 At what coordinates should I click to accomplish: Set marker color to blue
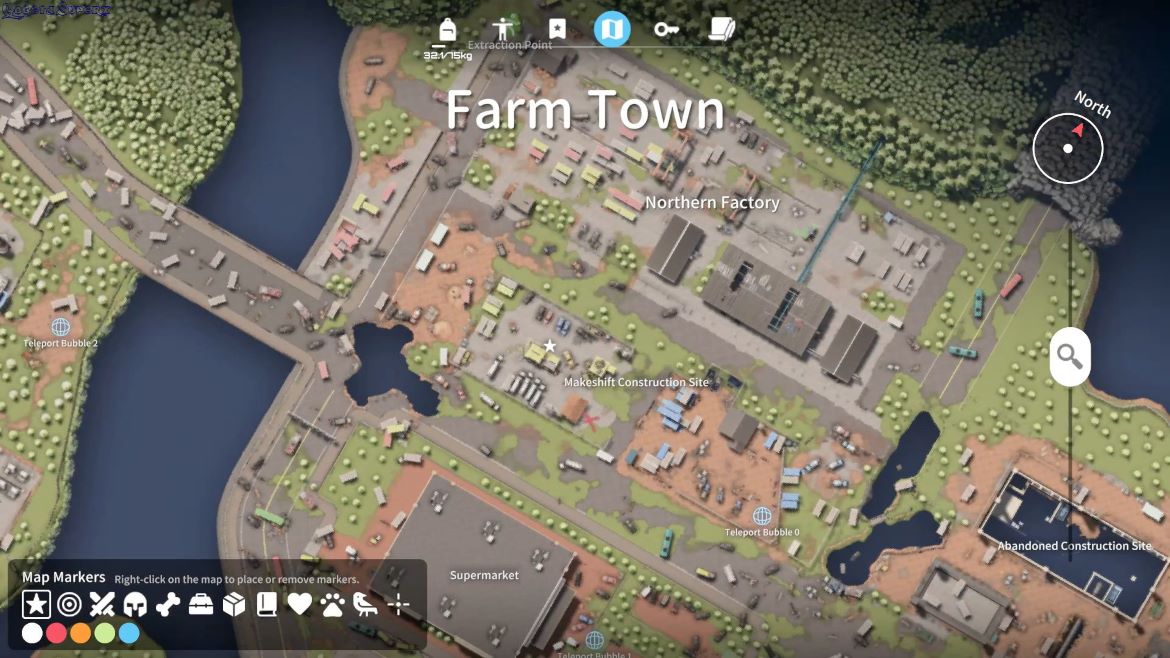(x=129, y=633)
